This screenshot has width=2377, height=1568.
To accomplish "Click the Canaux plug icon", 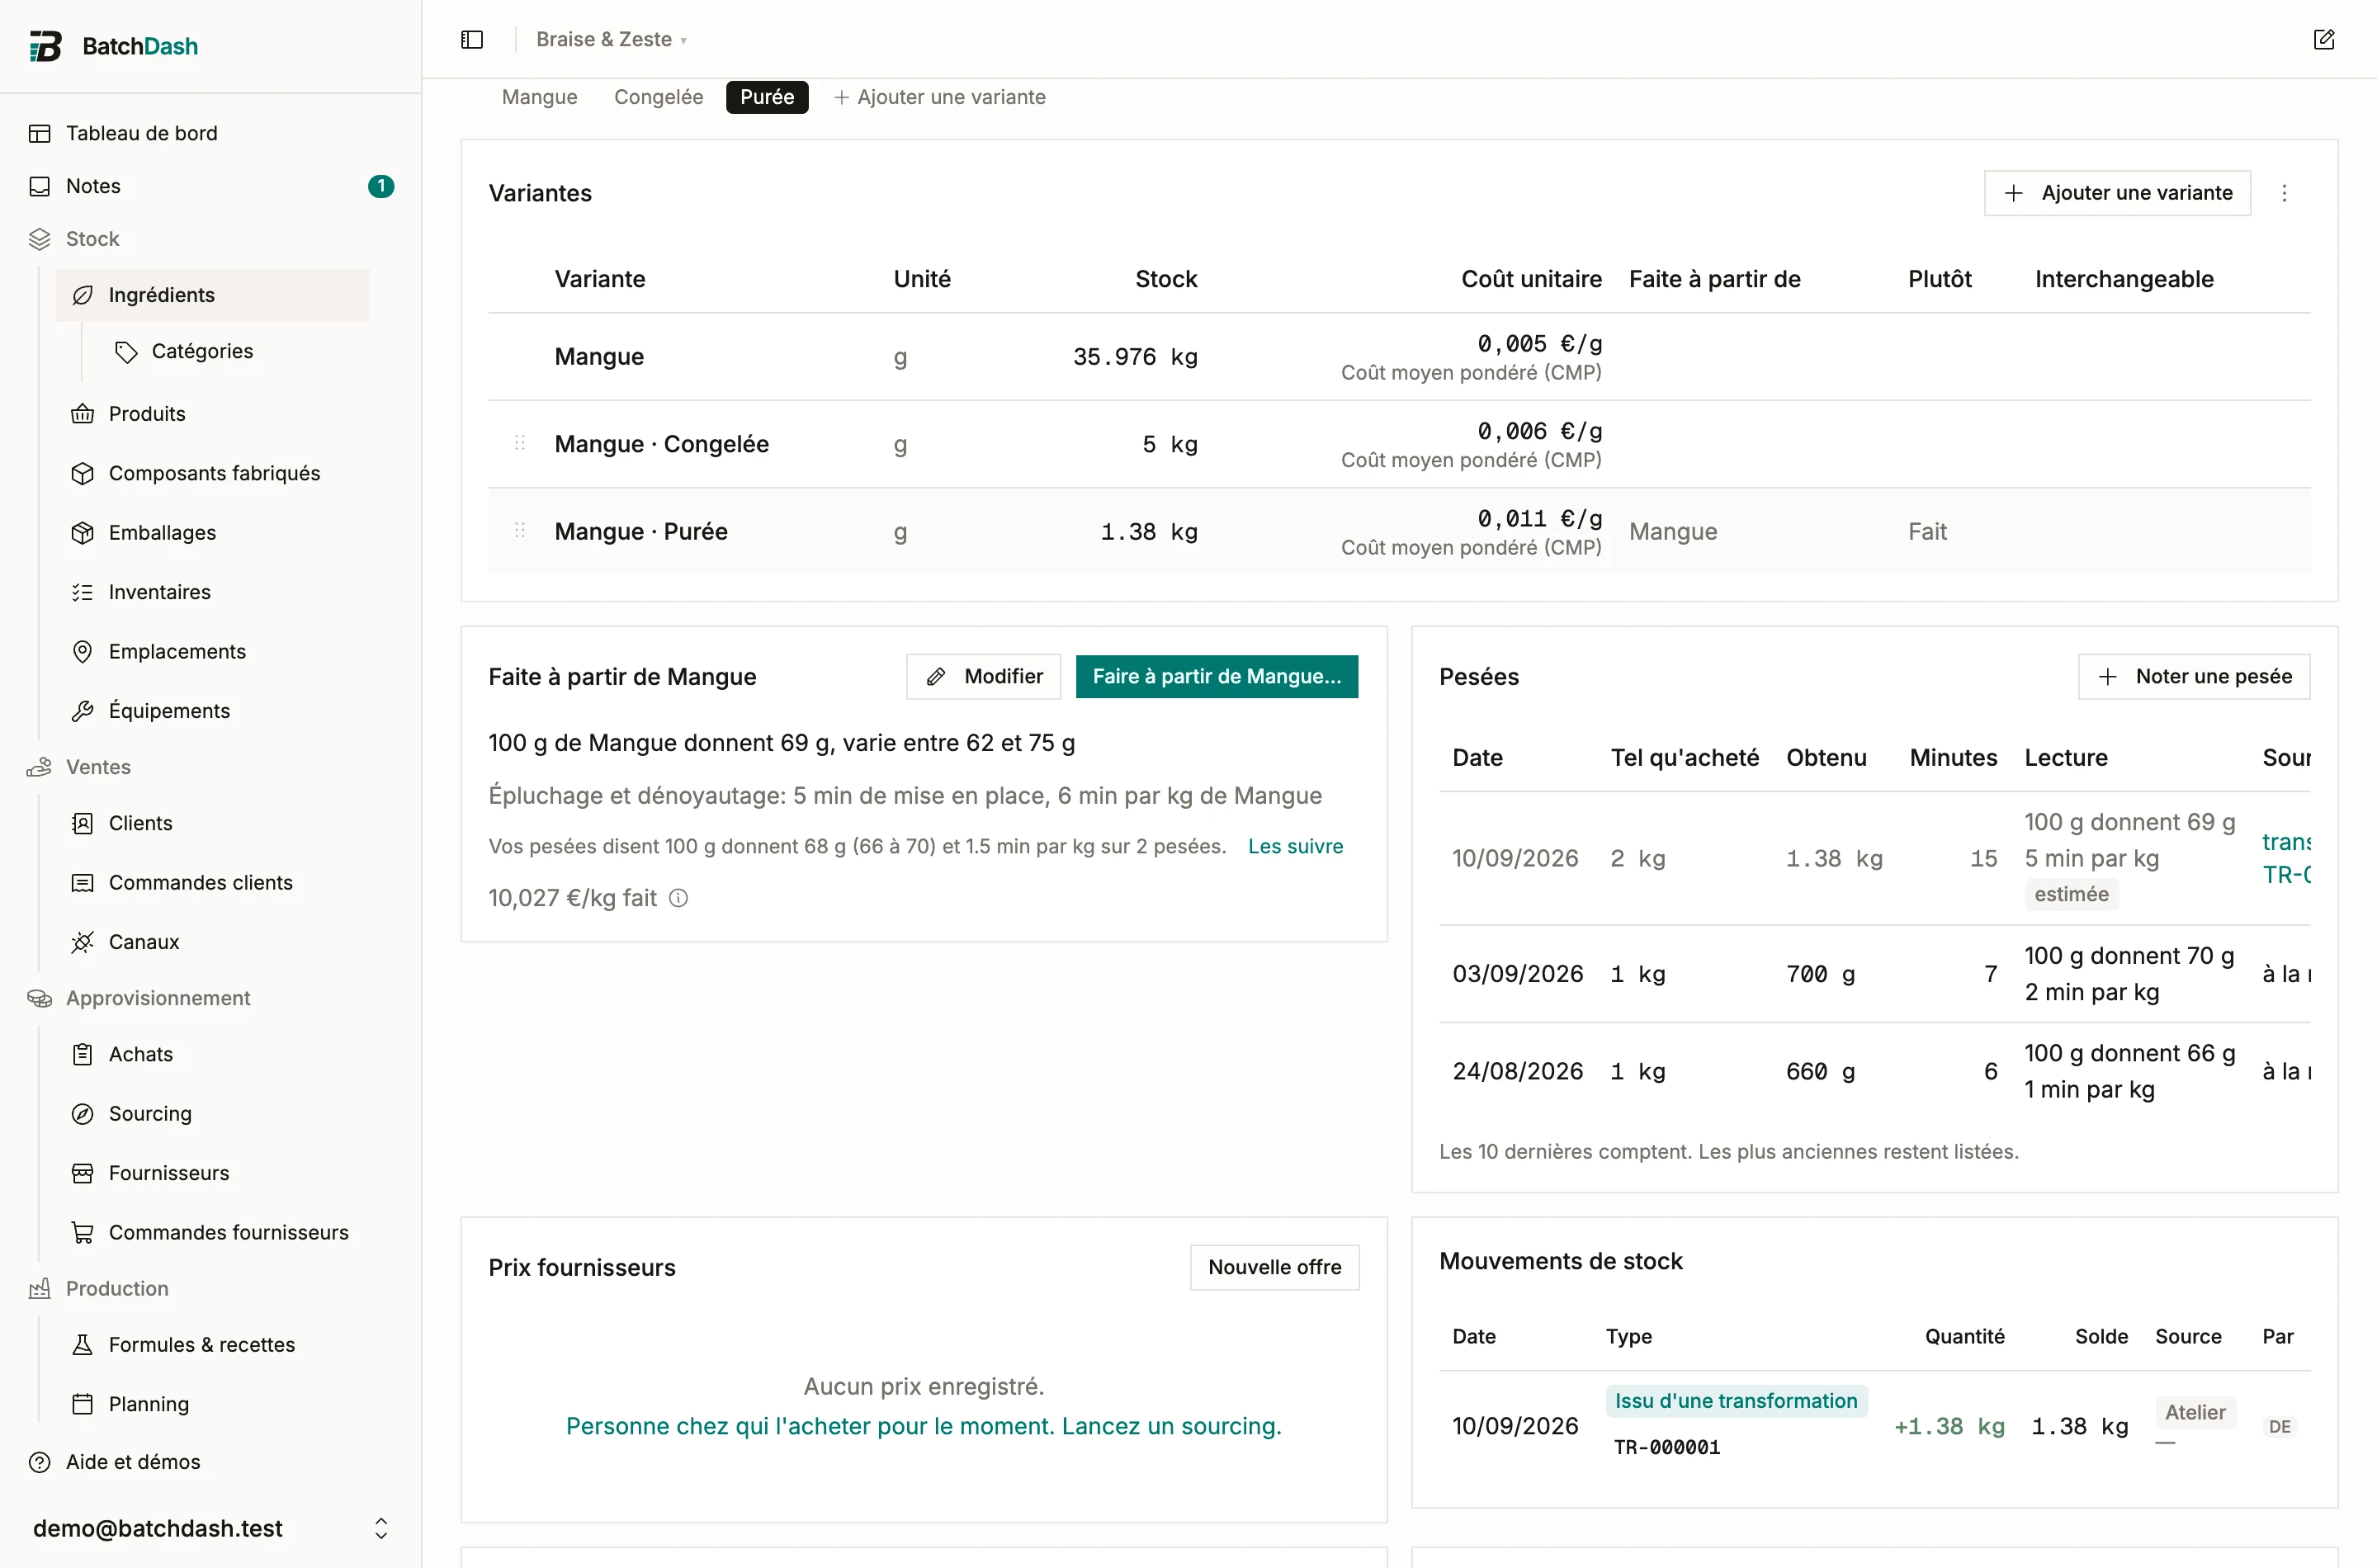I will coord(83,942).
